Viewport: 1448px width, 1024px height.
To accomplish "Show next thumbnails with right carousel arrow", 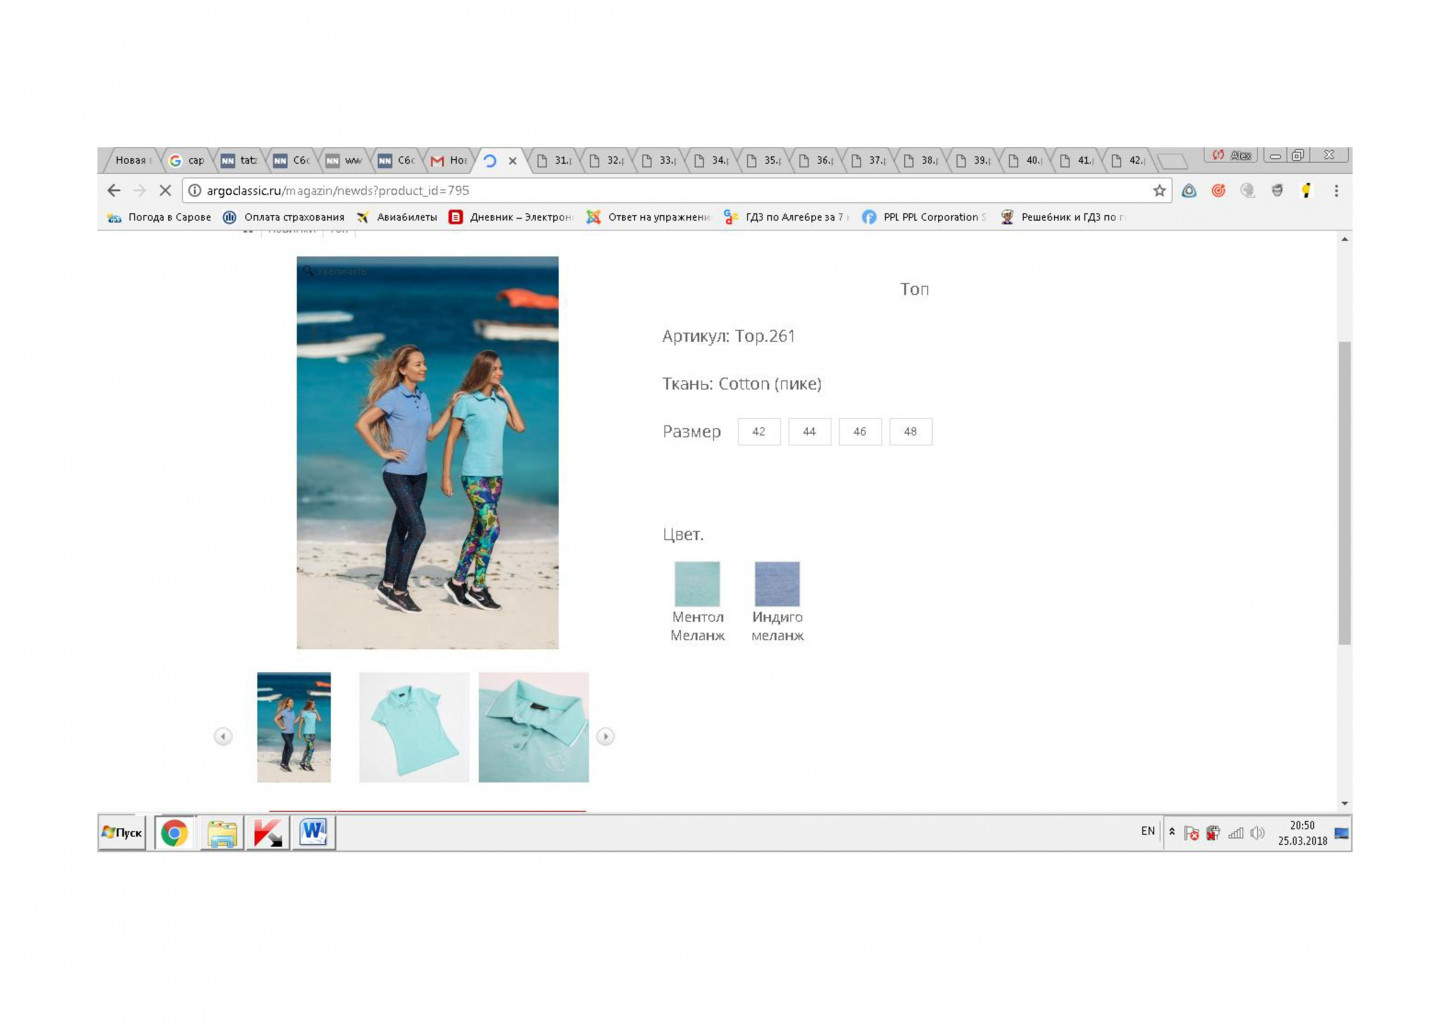I will (x=605, y=736).
